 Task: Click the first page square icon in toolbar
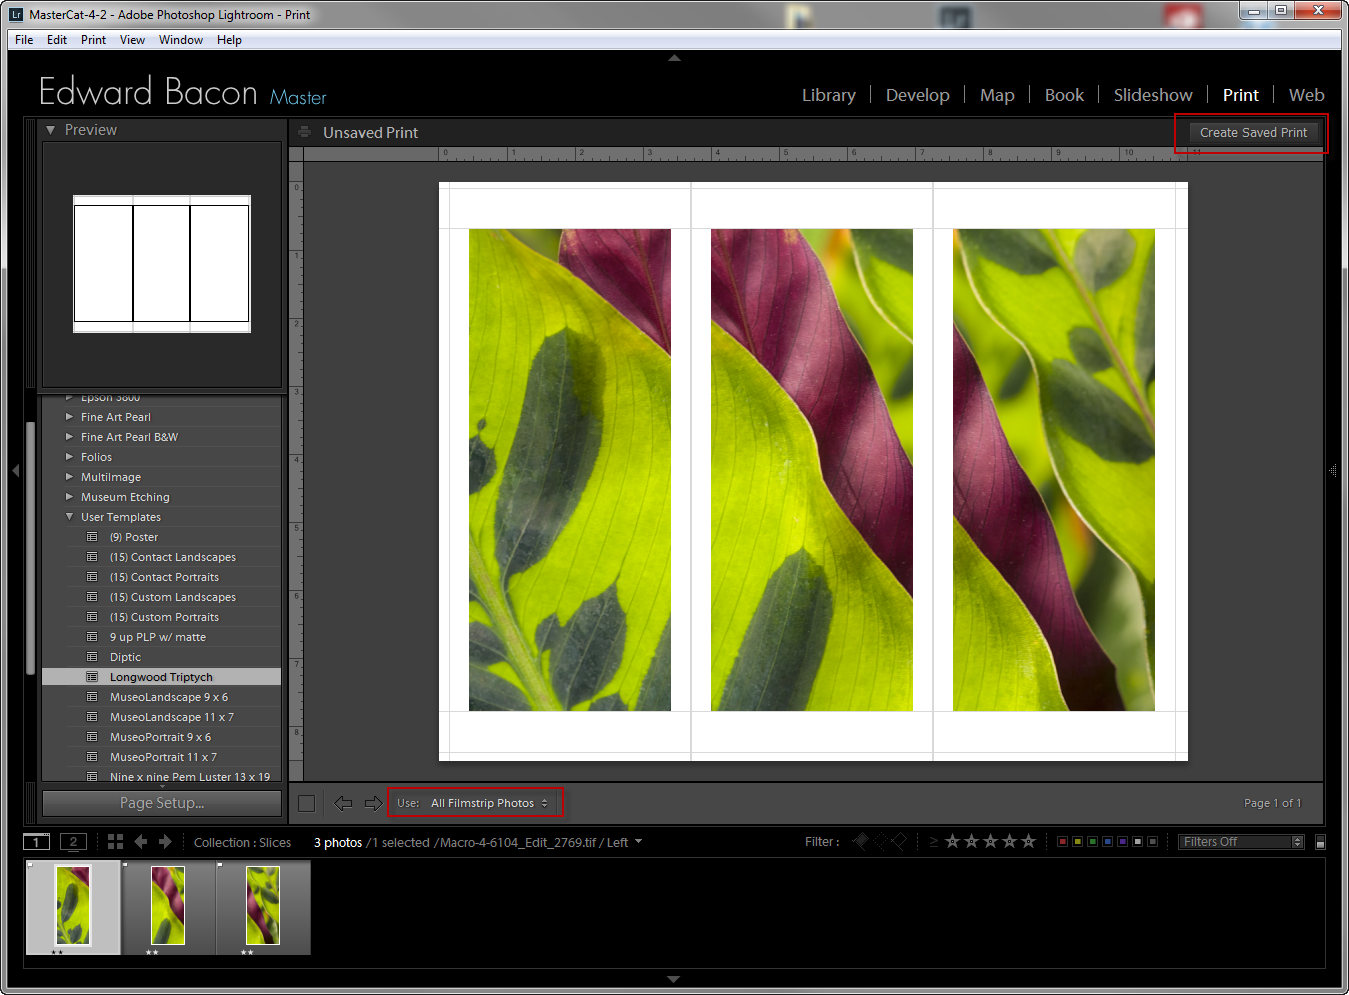[x=307, y=803]
